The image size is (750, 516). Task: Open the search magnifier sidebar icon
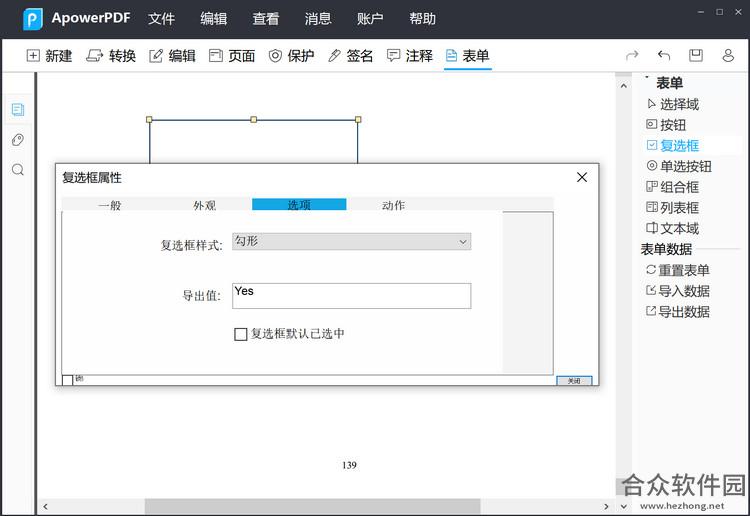18,170
